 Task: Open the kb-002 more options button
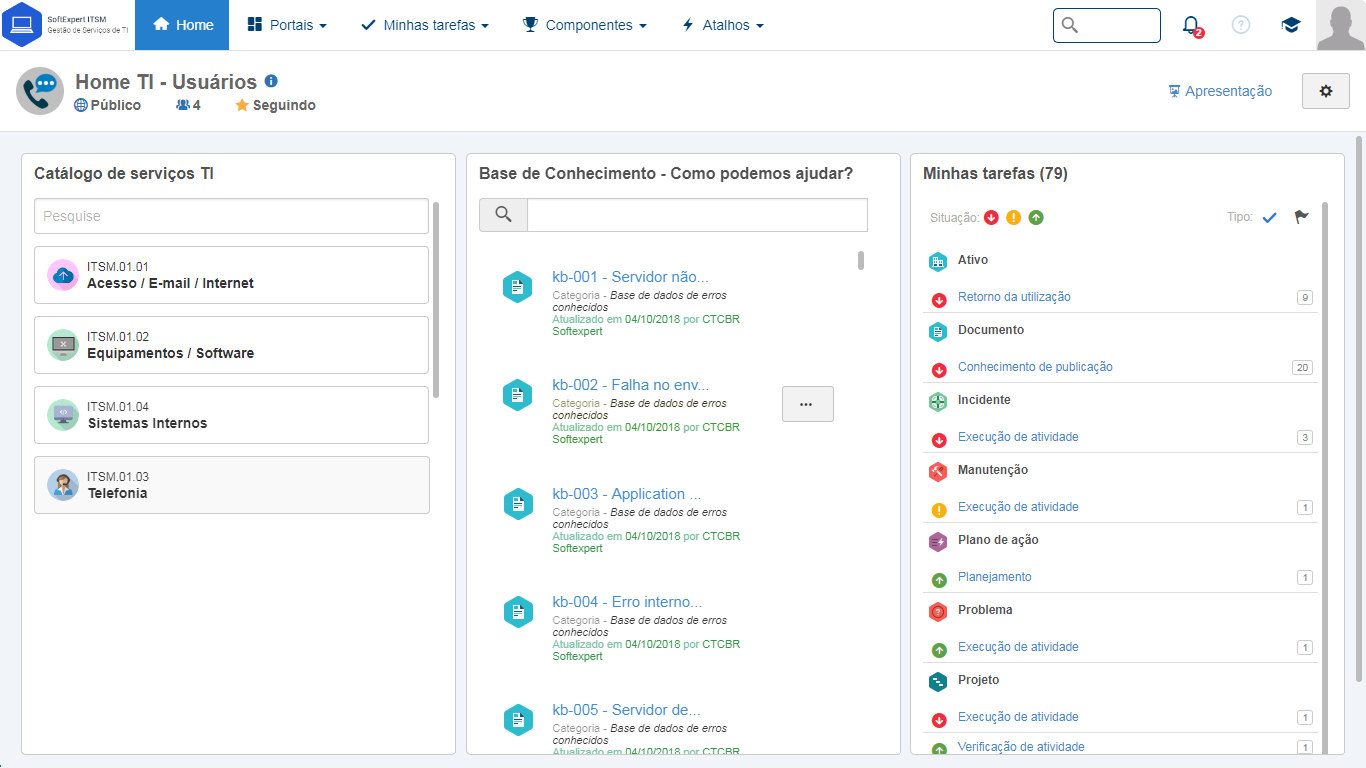[x=807, y=404]
